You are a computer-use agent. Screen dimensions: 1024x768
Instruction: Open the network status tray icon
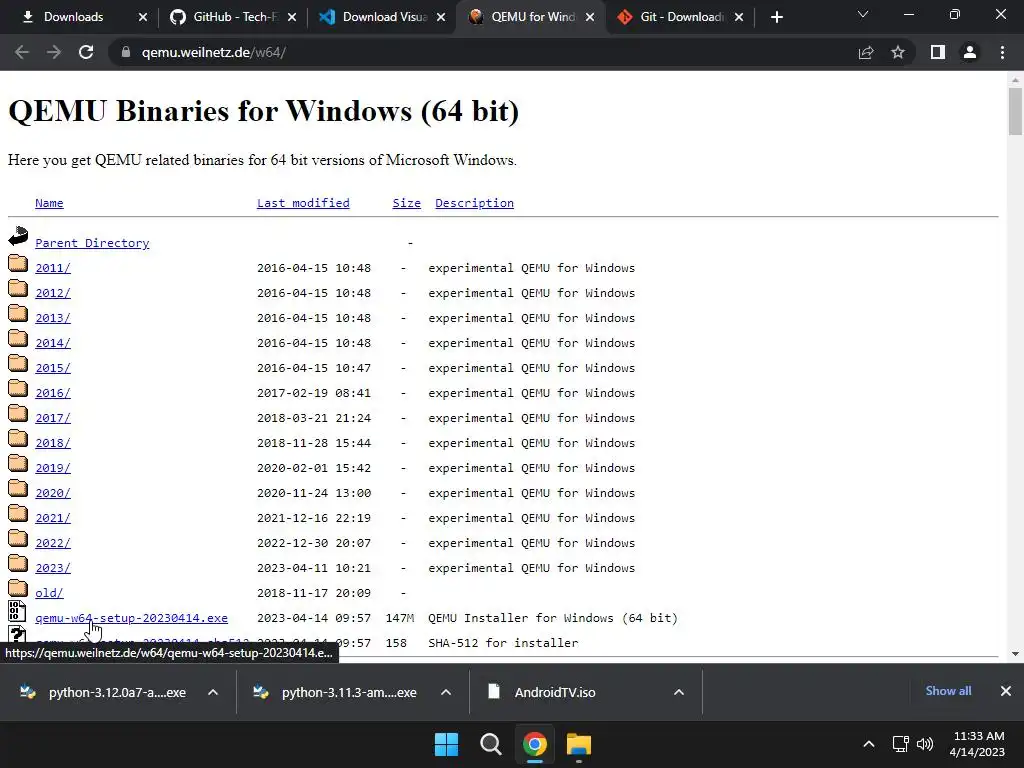[x=901, y=744]
